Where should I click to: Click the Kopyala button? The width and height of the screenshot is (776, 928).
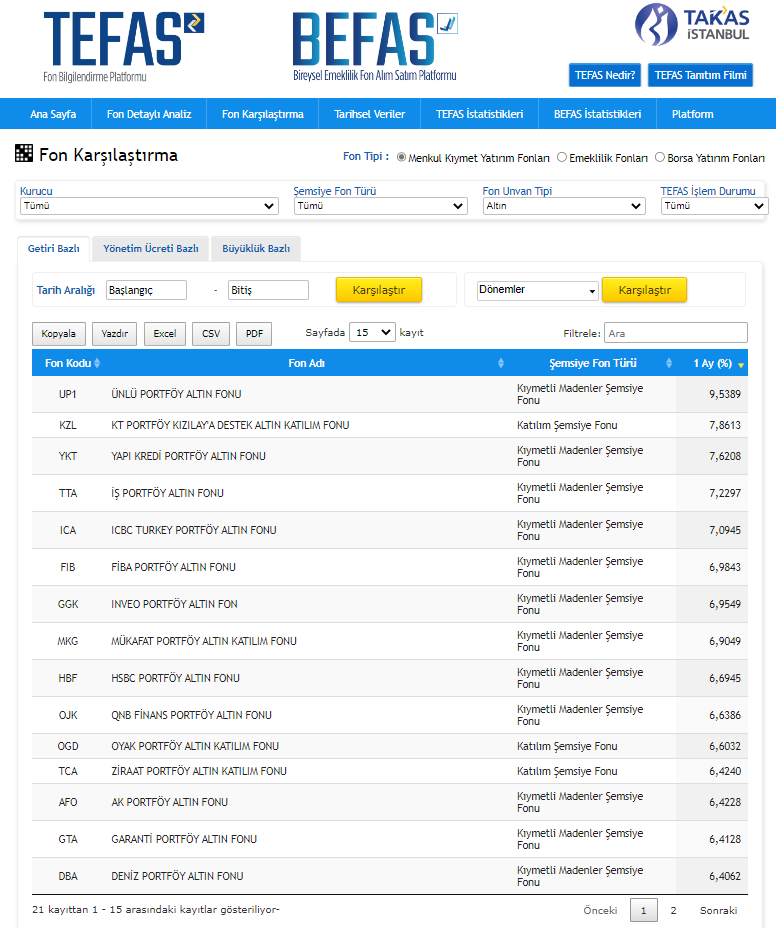click(x=59, y=334)
